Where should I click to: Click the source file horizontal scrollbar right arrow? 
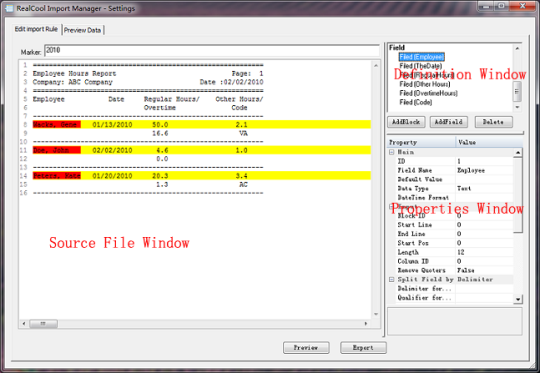click(x=366, y=323)
